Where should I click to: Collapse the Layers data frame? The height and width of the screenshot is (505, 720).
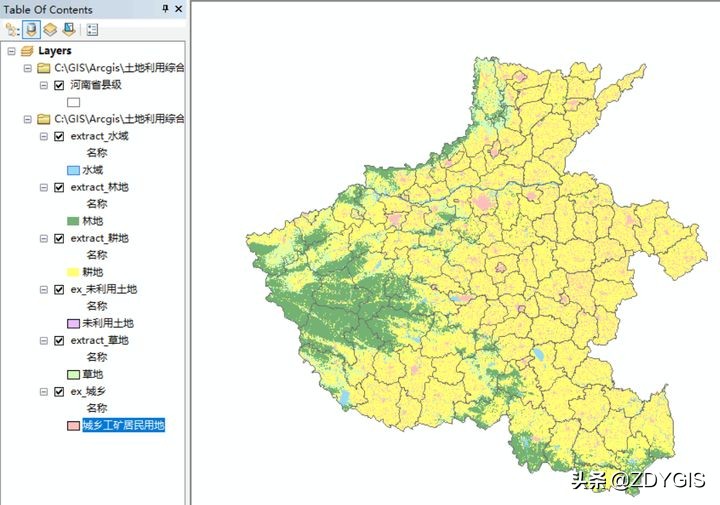11,51
